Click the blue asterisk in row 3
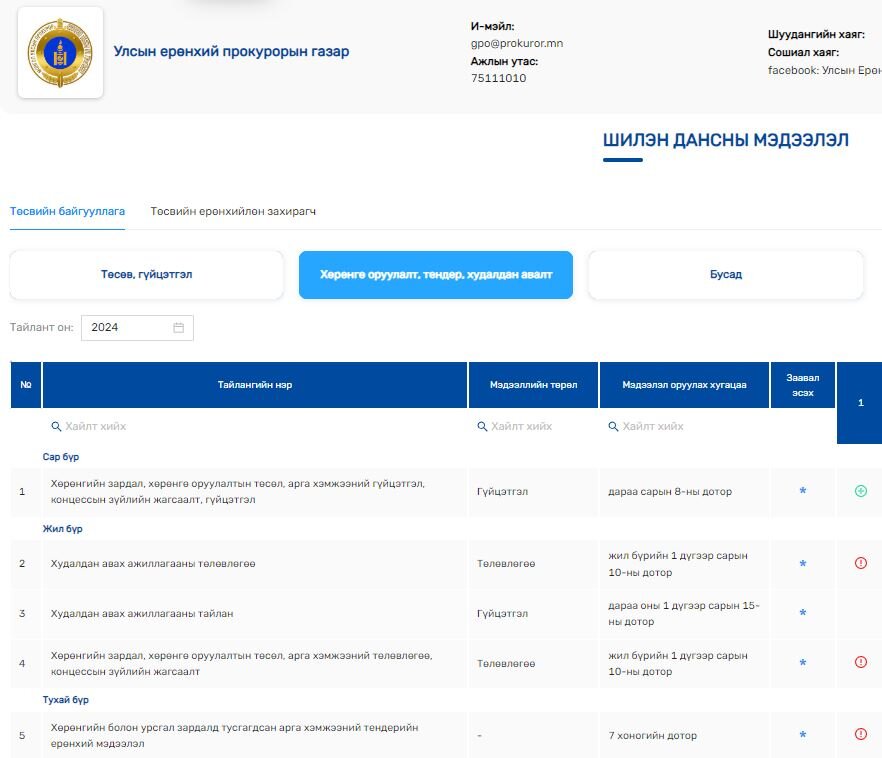882x758 pixels. click(802, 614)
